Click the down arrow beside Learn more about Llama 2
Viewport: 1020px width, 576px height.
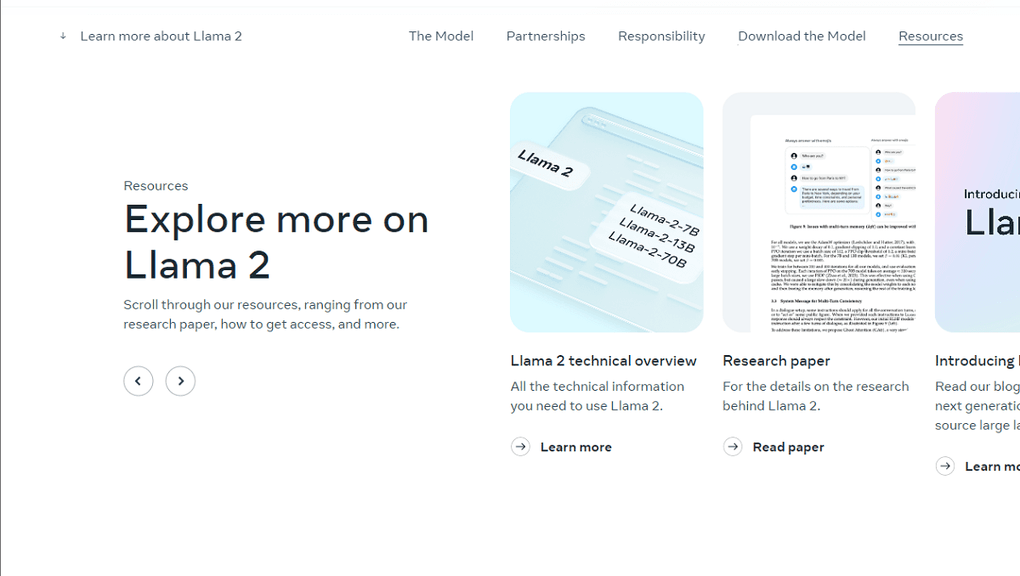coord(63,36)
